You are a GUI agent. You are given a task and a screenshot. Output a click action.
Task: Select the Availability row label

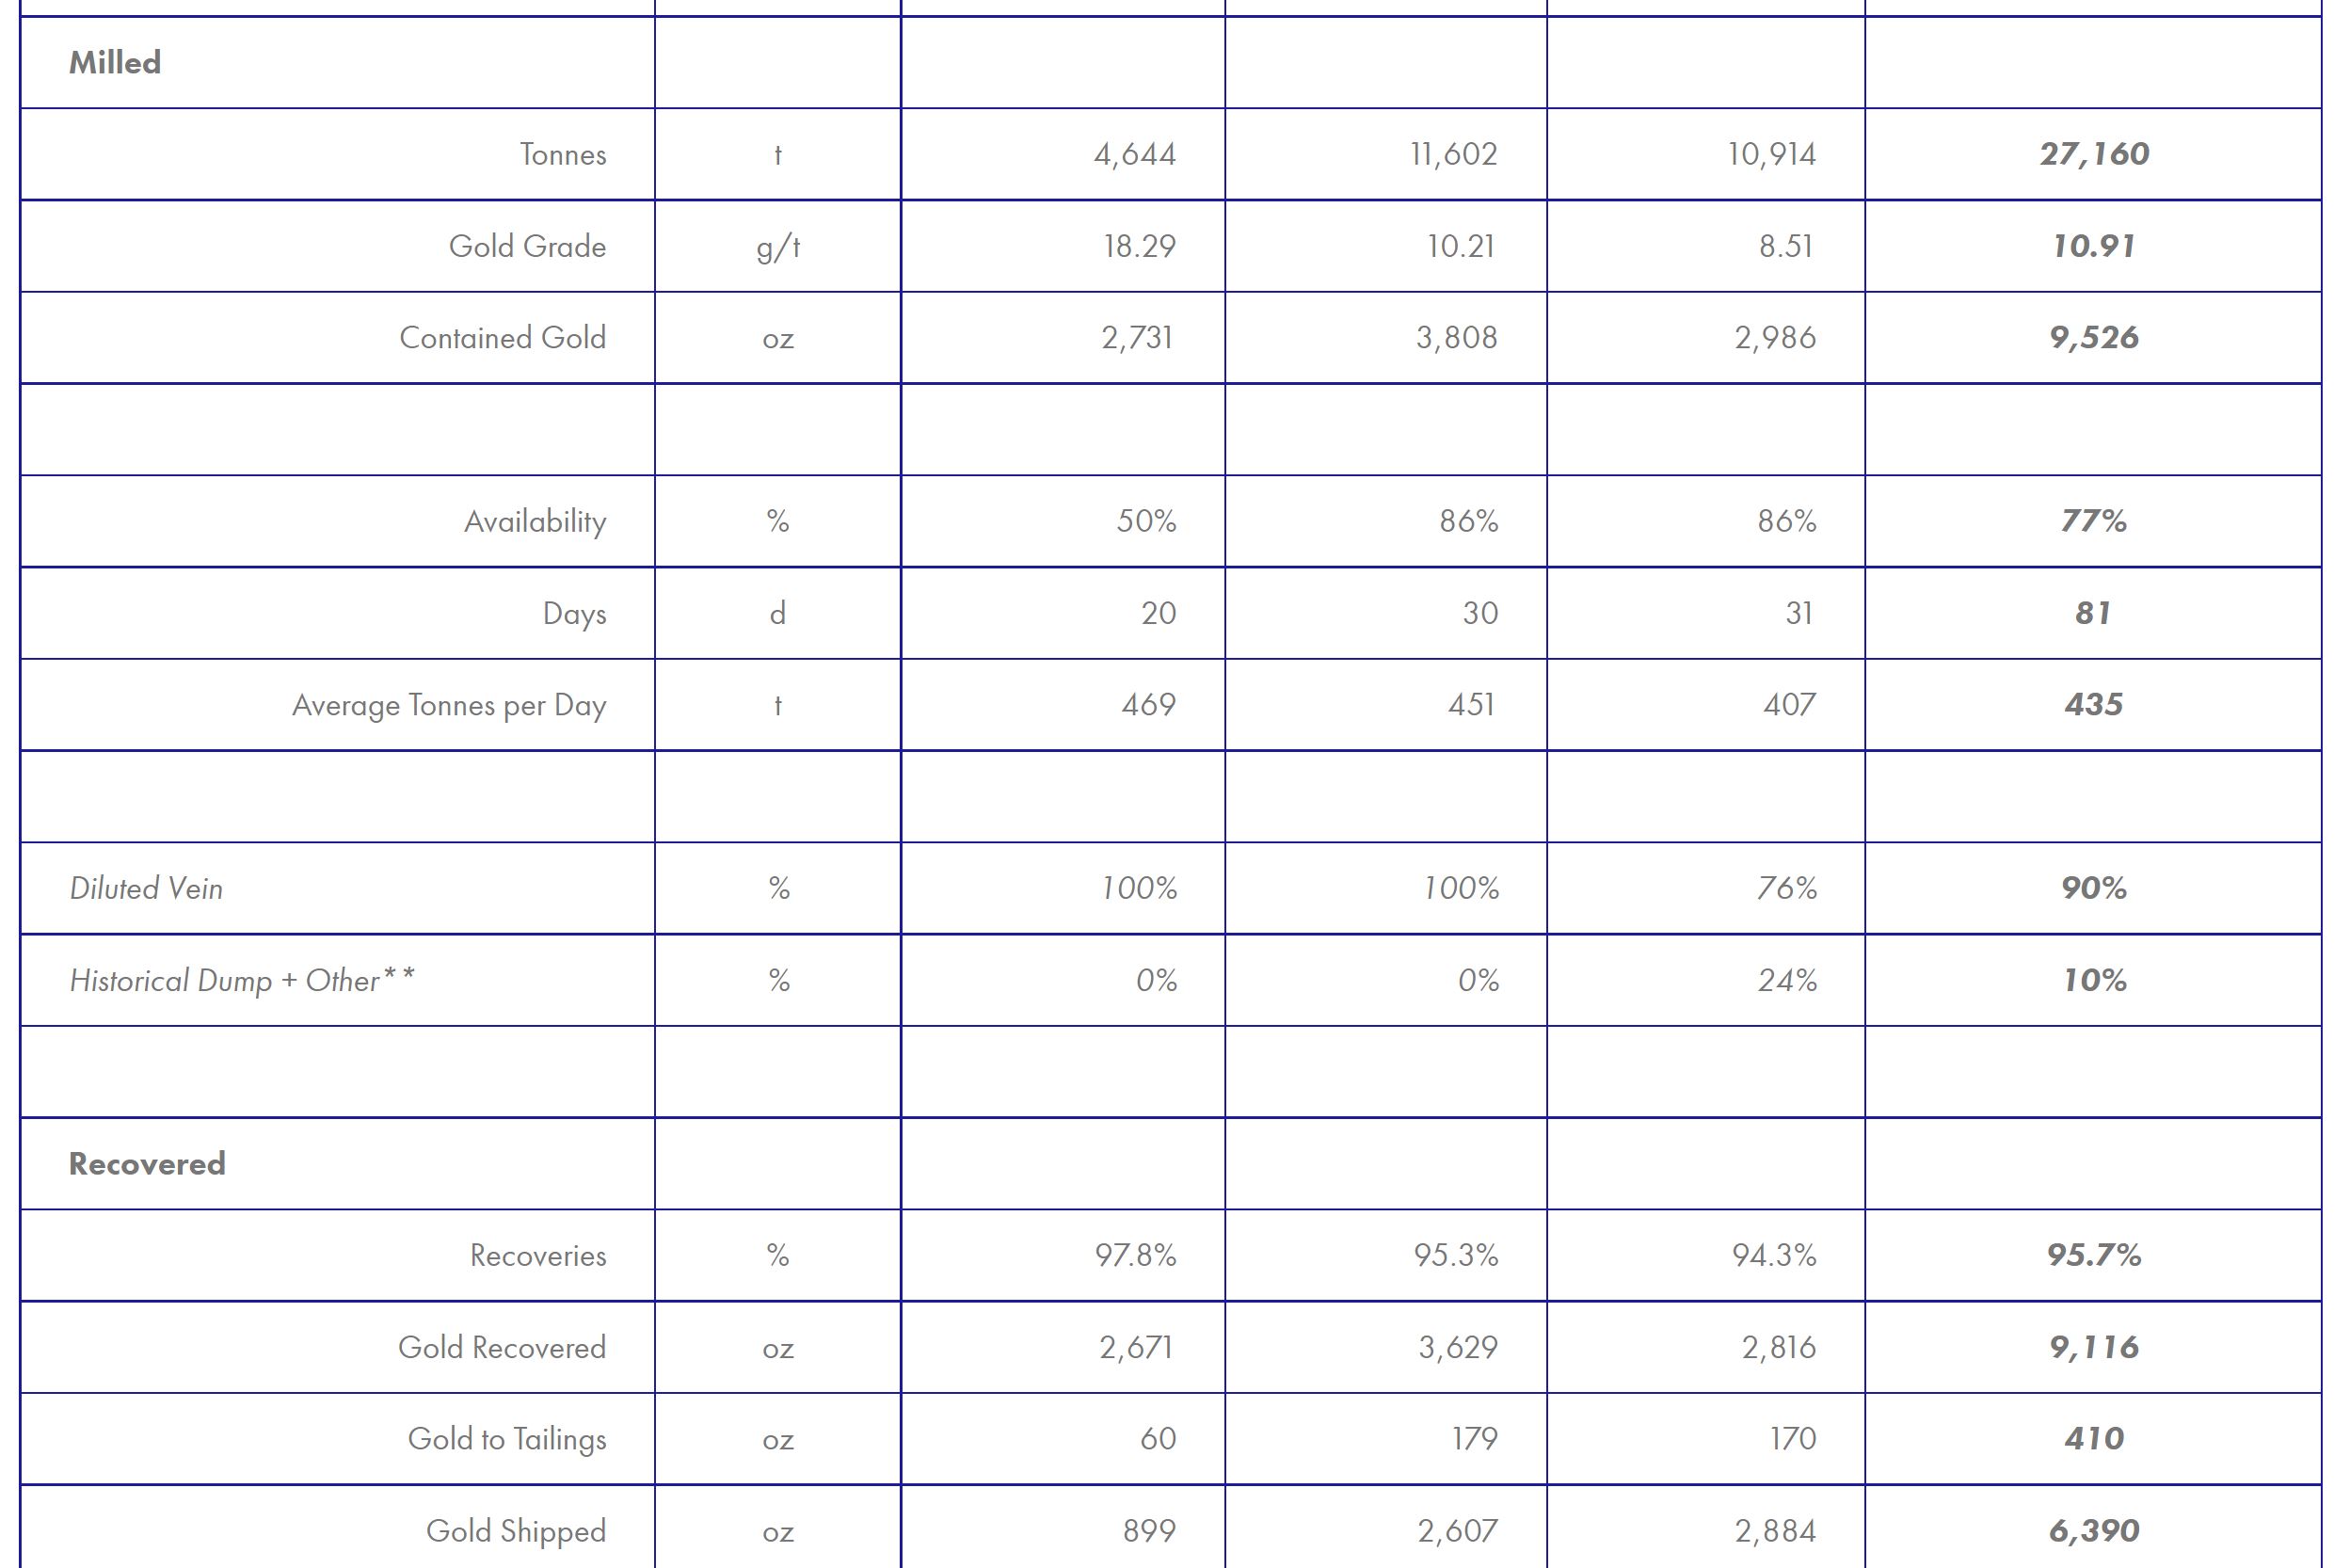[535, 521]
